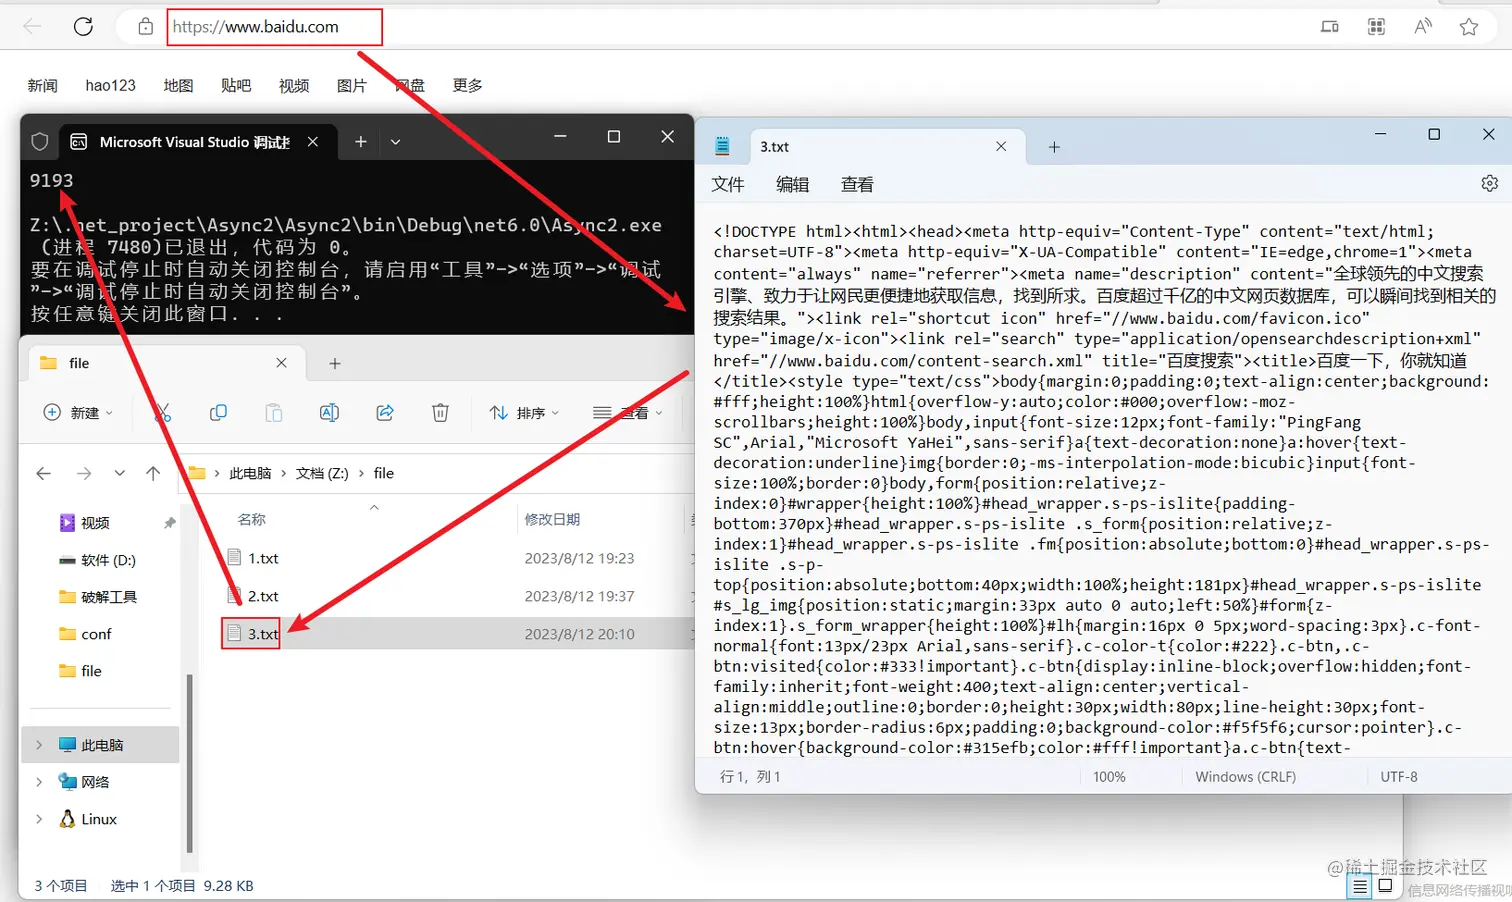The height and width of the screenshot is (902, 1512).
Task: Click the QR code icon in address bar
Action: pyautogui.click(x=1377, y=27)
